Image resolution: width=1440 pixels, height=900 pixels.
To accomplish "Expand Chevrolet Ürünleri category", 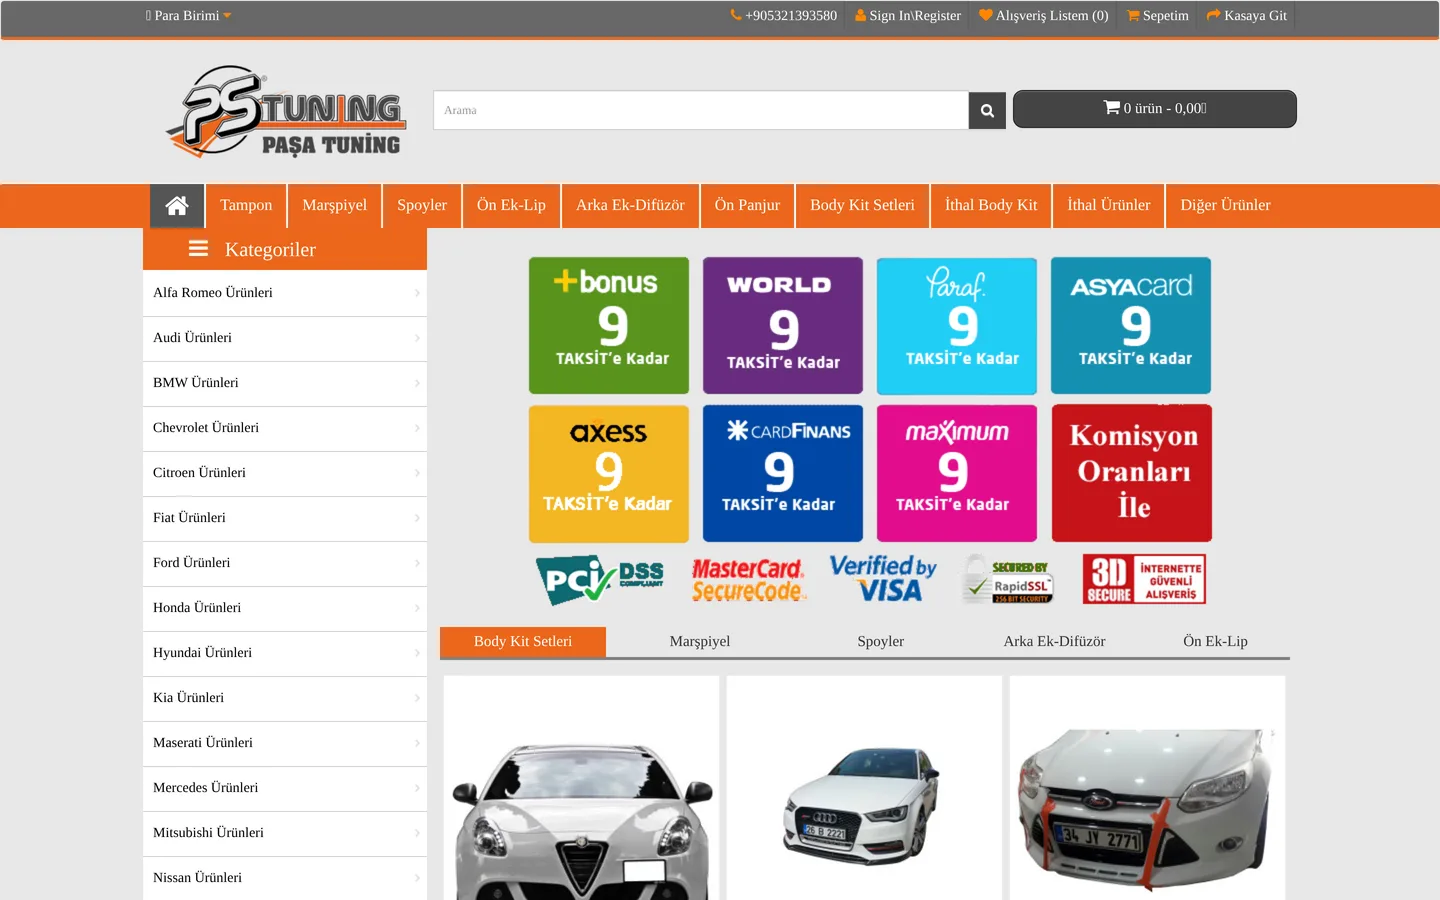I will coord(285,428).
